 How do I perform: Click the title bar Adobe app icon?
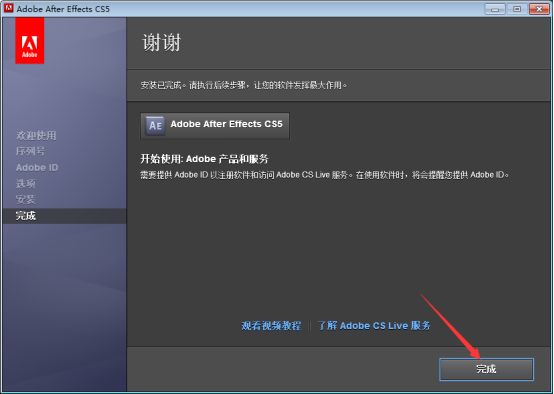pyautogui.click(x=8, y=8)
